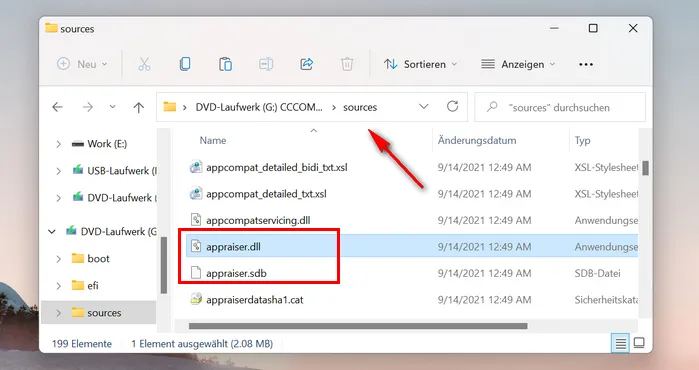699x370 pixels.
Task: Click the file list vertical scrollbar
Action: coord(645,168)
